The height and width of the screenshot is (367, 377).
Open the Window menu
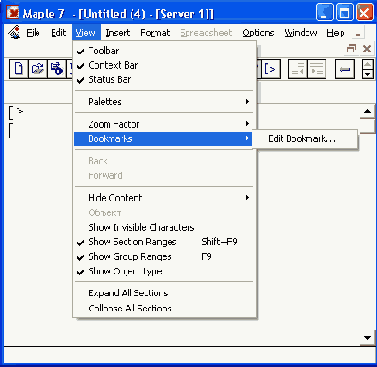tap(301, 33)
